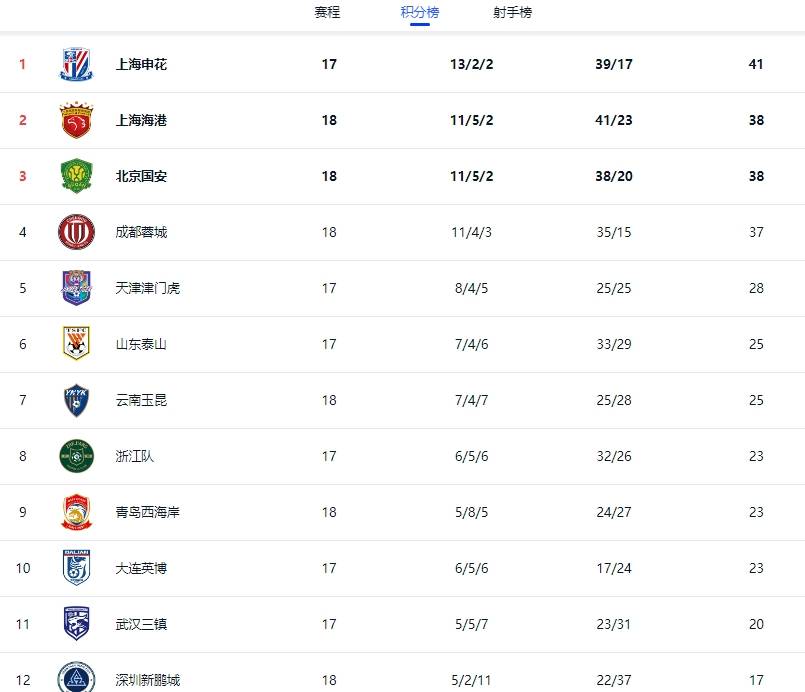Image resolution: width=805 pixels, height=692 pixels.
Task: Click the rank 1 number cell
Action: coord(22,64)
